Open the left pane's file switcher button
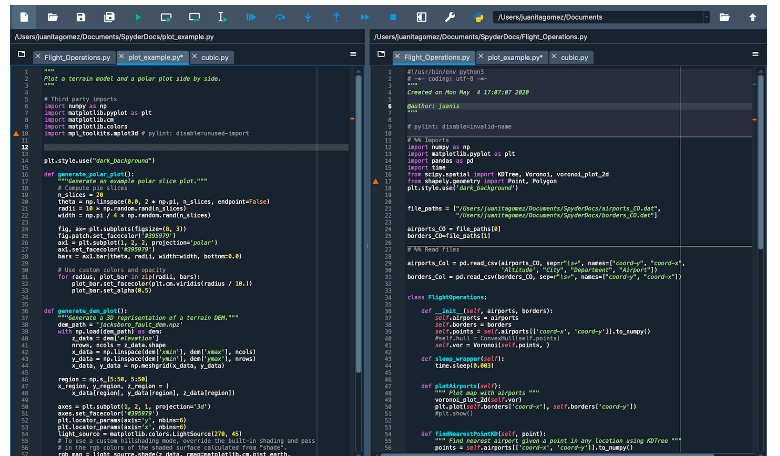Image resolution: width=780 pixels, height=456 pixels. pyautogui.click(x=20, y=56)
